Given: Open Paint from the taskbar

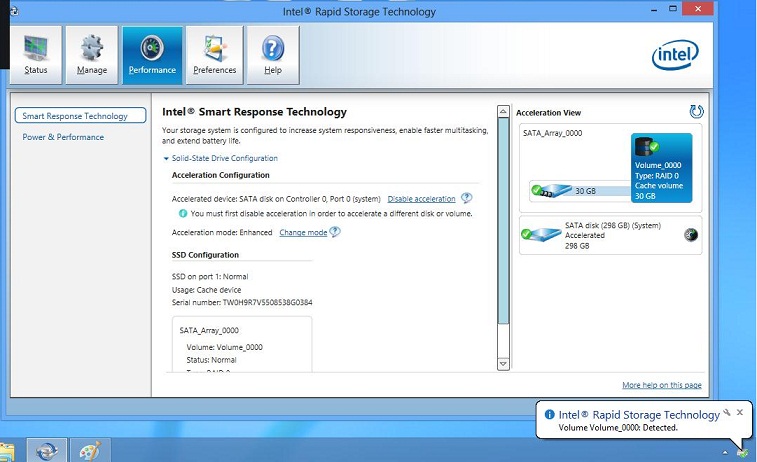Looking at the screenshot, I should coord(90,450).
